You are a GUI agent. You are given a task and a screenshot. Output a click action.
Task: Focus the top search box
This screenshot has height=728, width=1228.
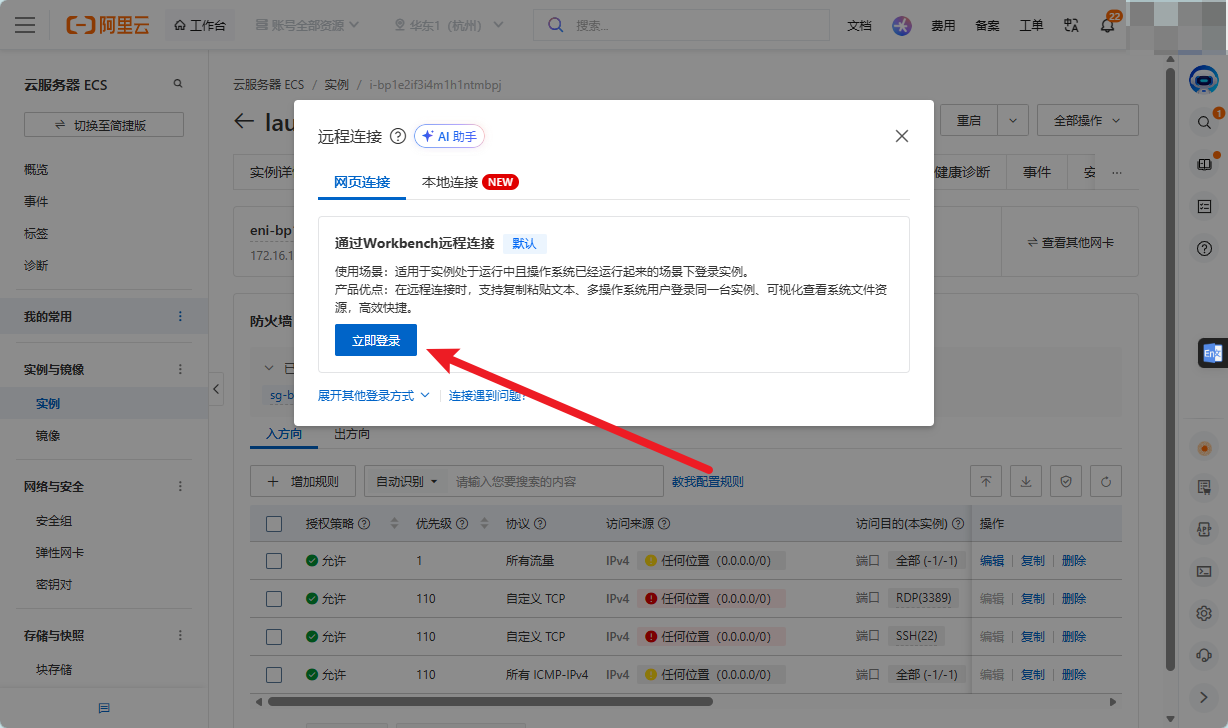click(x=681, y=25)
